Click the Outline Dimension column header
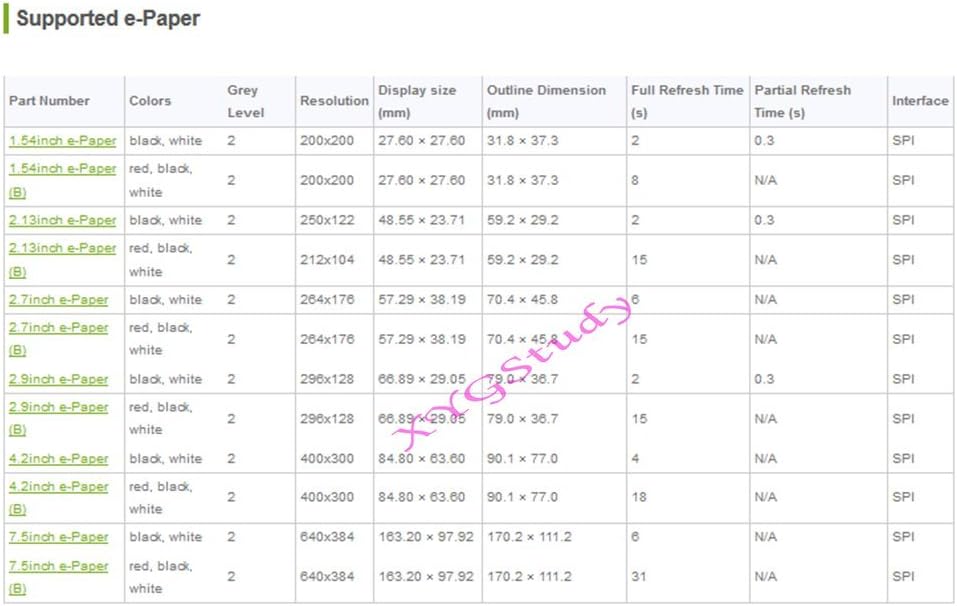Viewport: 957px width, 606px height. coord(546,90)
